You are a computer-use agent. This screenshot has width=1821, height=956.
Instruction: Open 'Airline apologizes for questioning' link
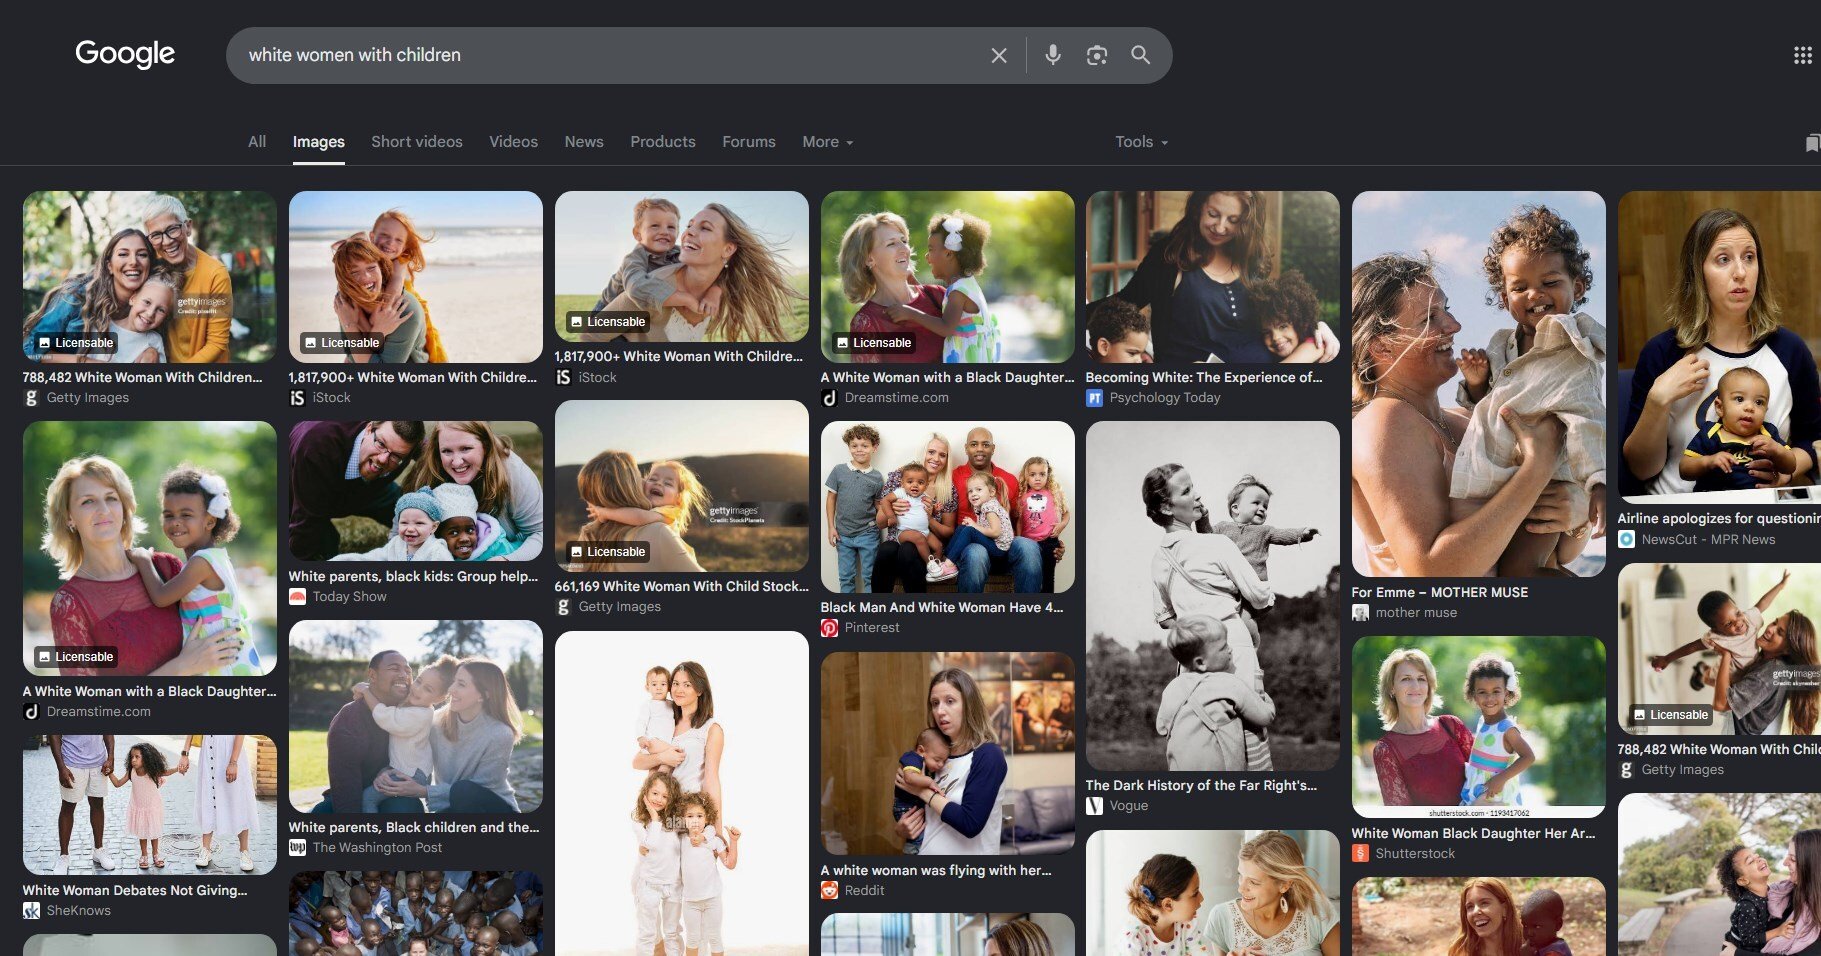[x=1719, y=519]
